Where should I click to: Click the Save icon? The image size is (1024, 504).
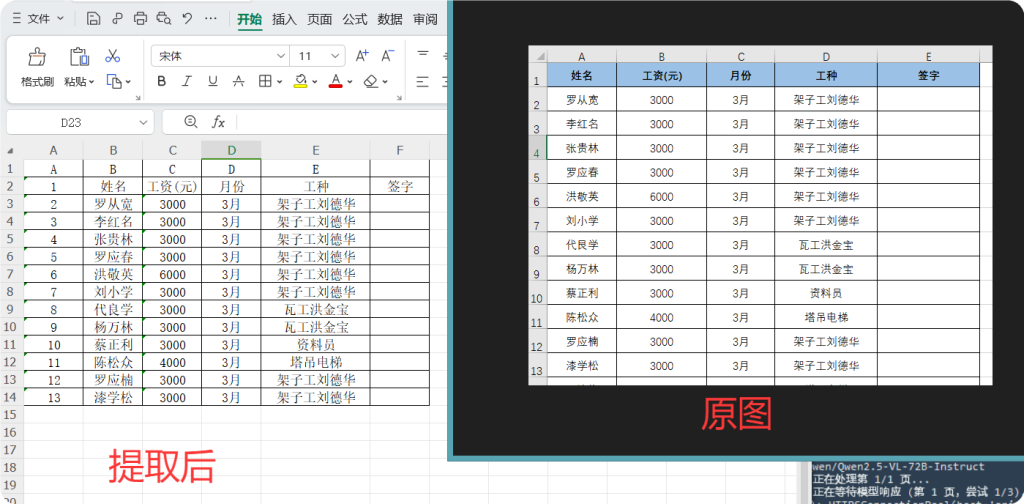93,19
